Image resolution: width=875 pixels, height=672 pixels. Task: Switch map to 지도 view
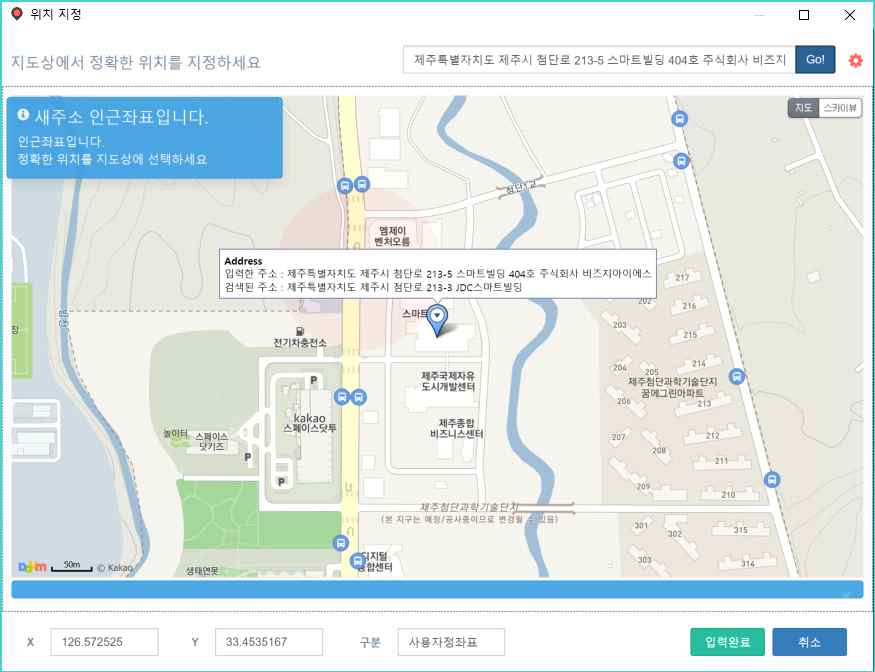pyautogui.click(x=804, y=108)
